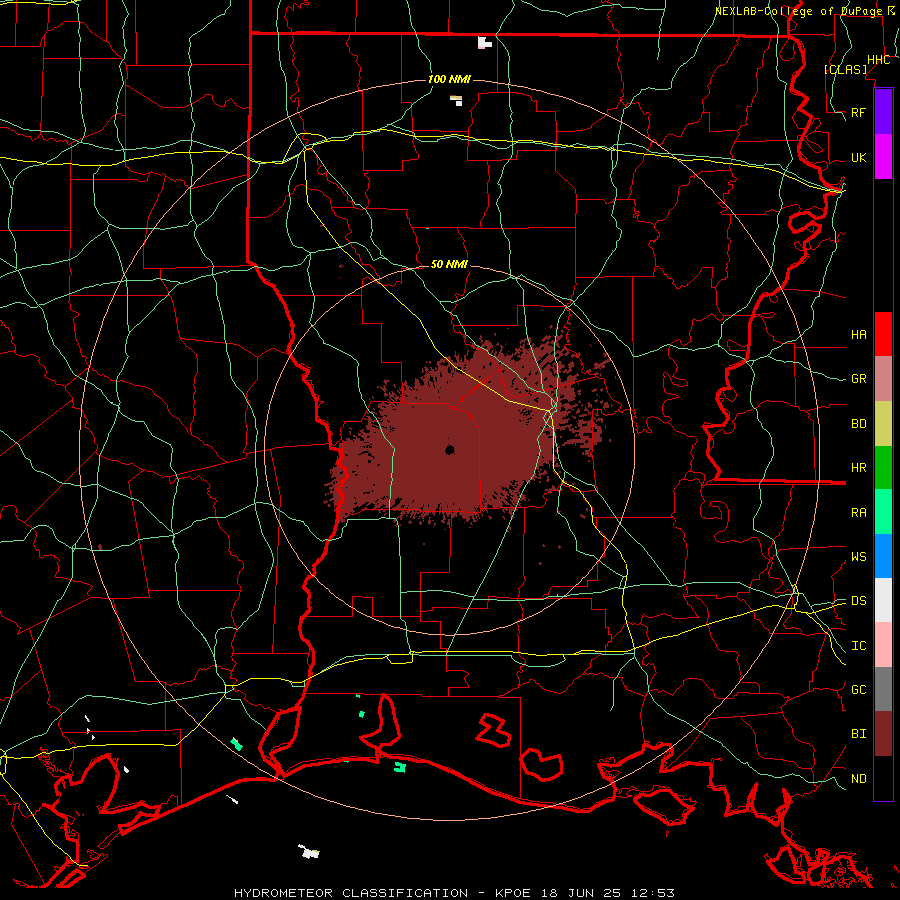This screenshot has width=900, height=900.
Task: Select the light pink IC legend swatch
Action: (x=883, y=645)
